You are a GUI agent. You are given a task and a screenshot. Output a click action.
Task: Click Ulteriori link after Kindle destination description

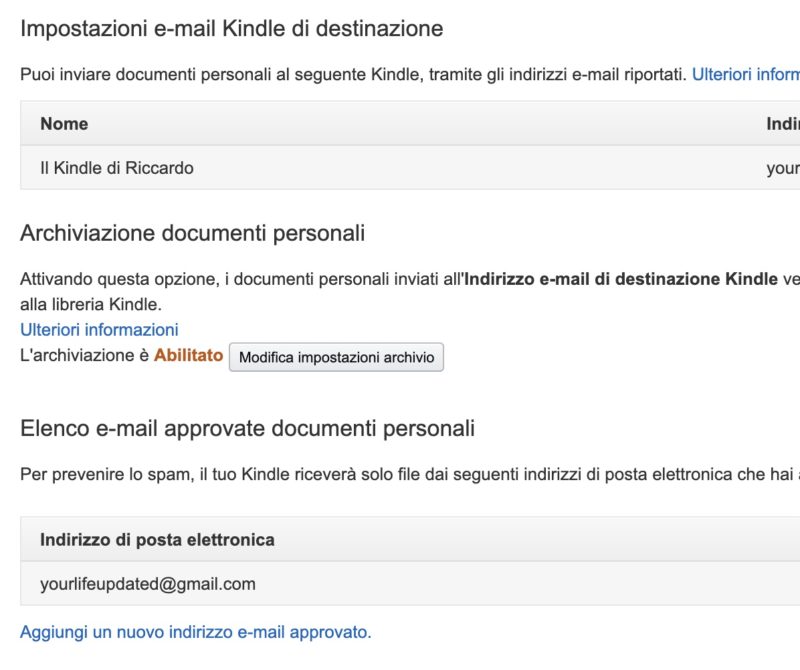click(x=745, y=74)
